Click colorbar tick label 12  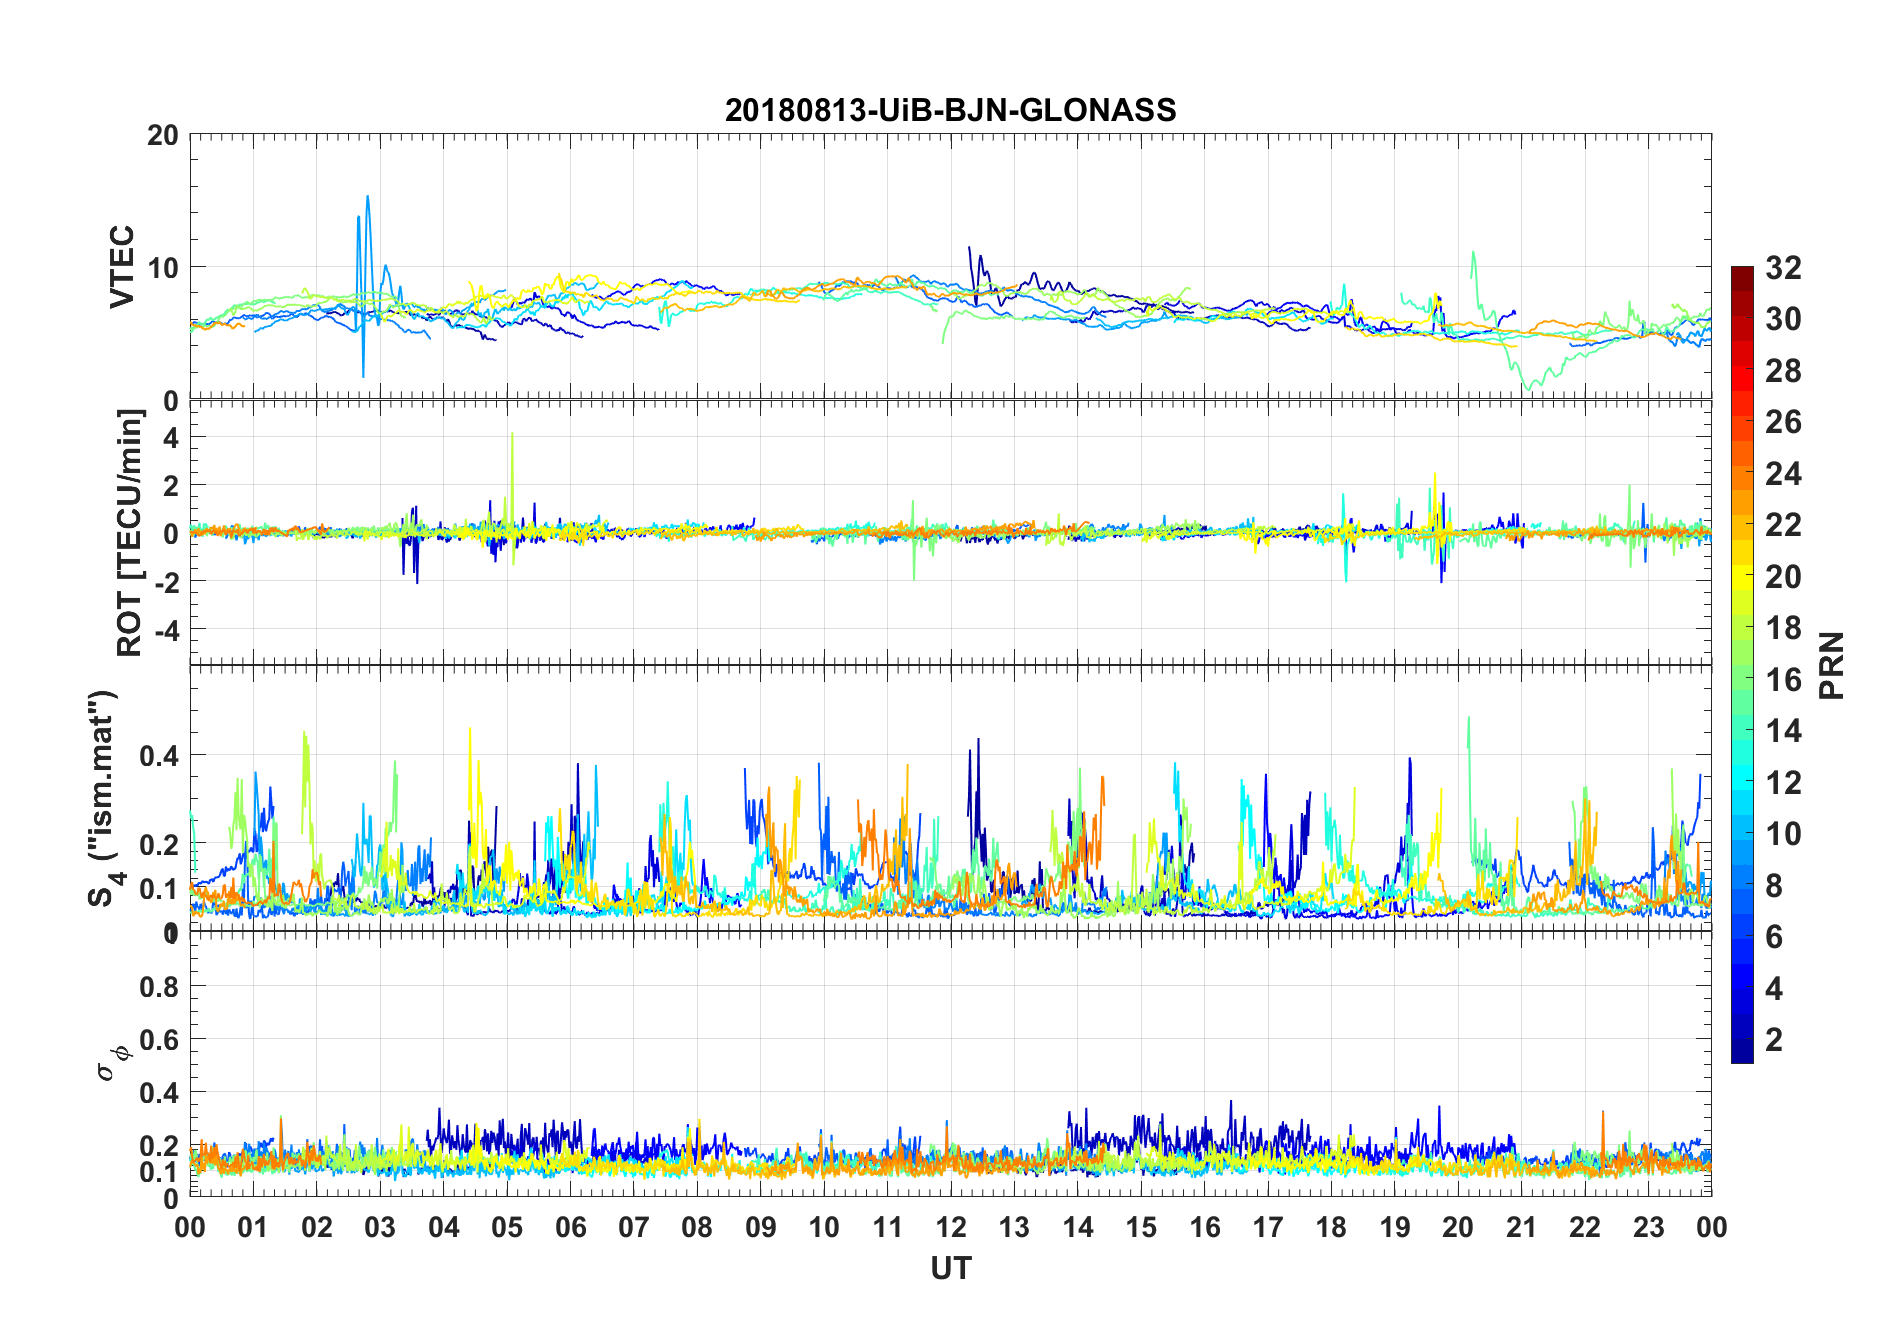pyautogui.click(x=1783, y=782)
